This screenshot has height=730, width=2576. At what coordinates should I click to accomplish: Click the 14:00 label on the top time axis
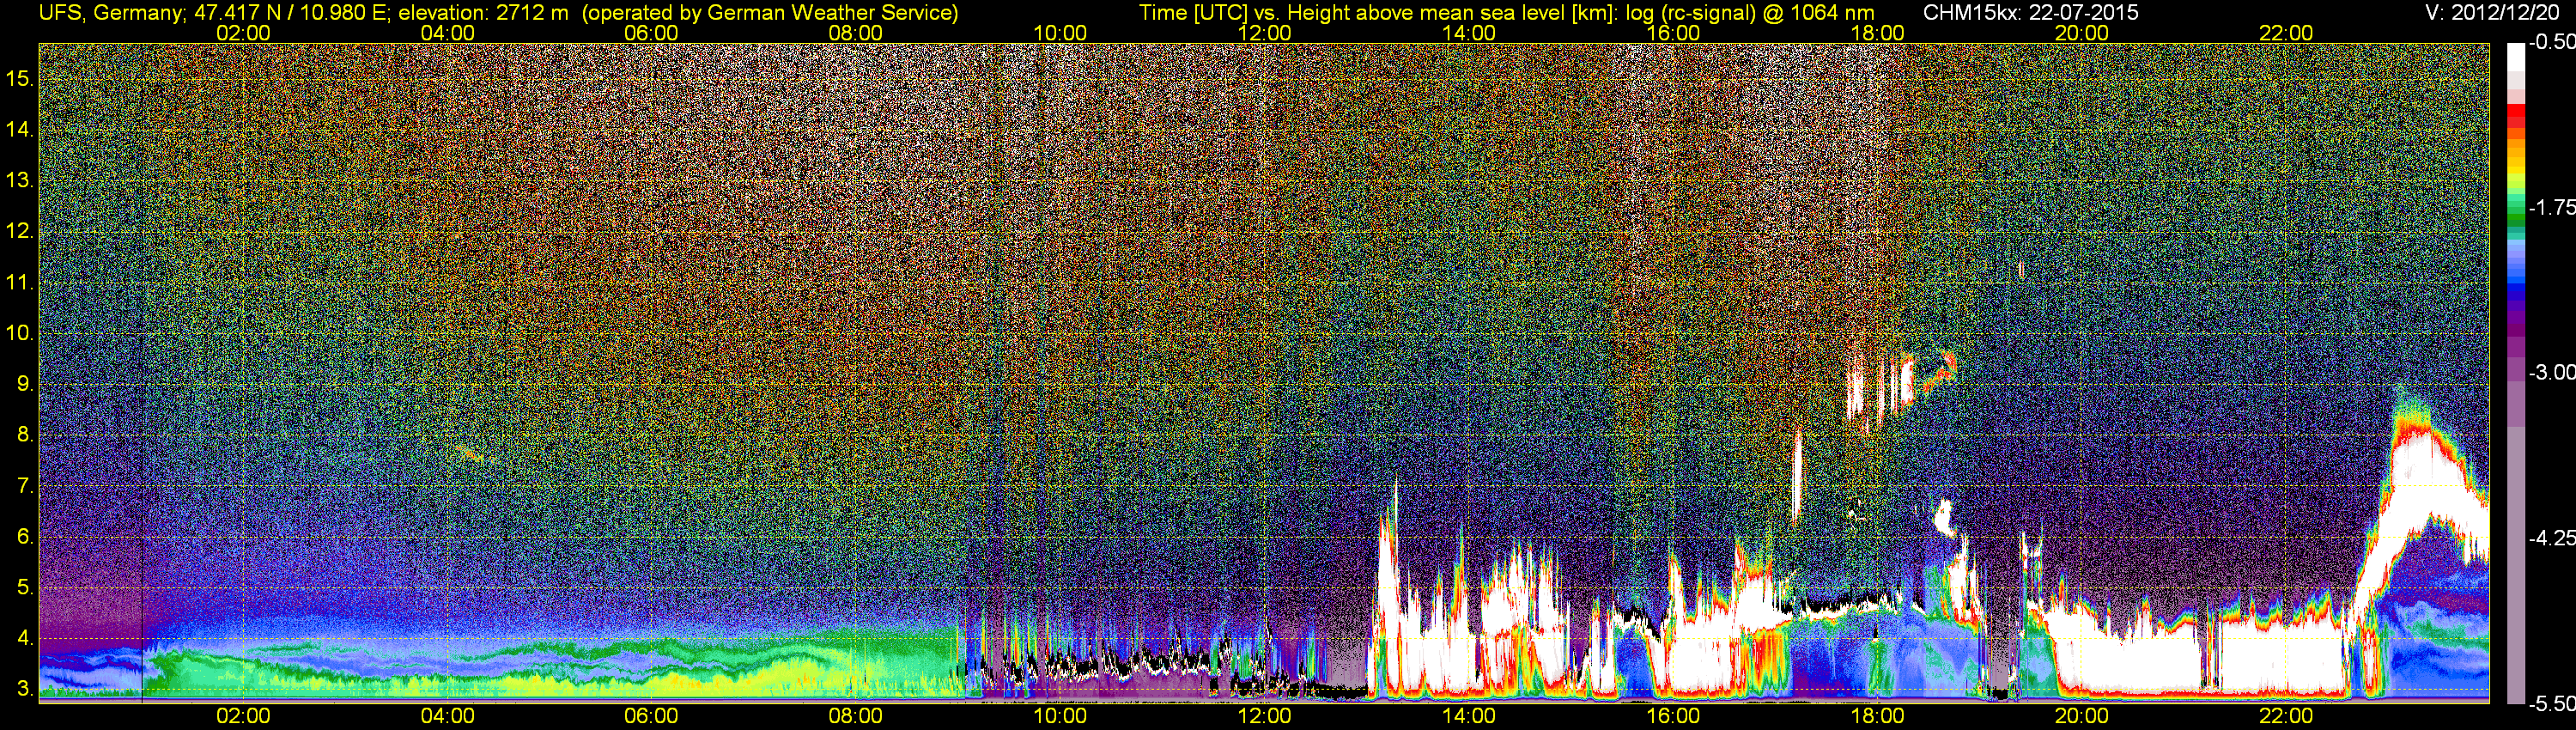pos(1469,33)
